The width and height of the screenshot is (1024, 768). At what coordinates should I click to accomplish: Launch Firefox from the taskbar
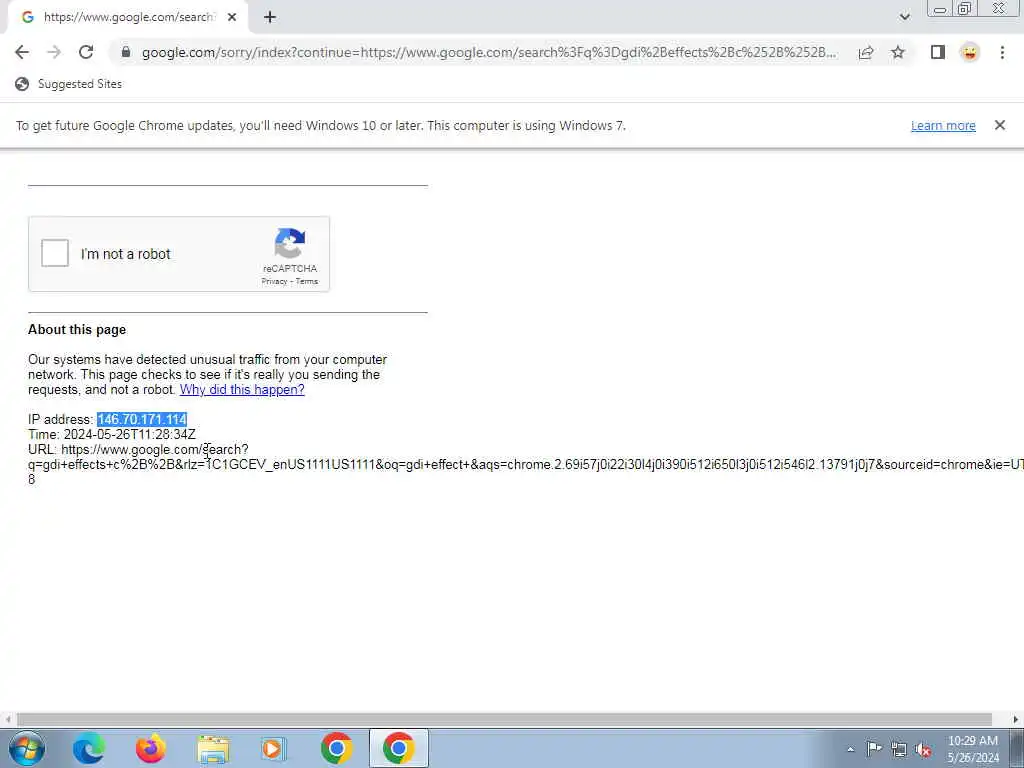coord(151,748)
